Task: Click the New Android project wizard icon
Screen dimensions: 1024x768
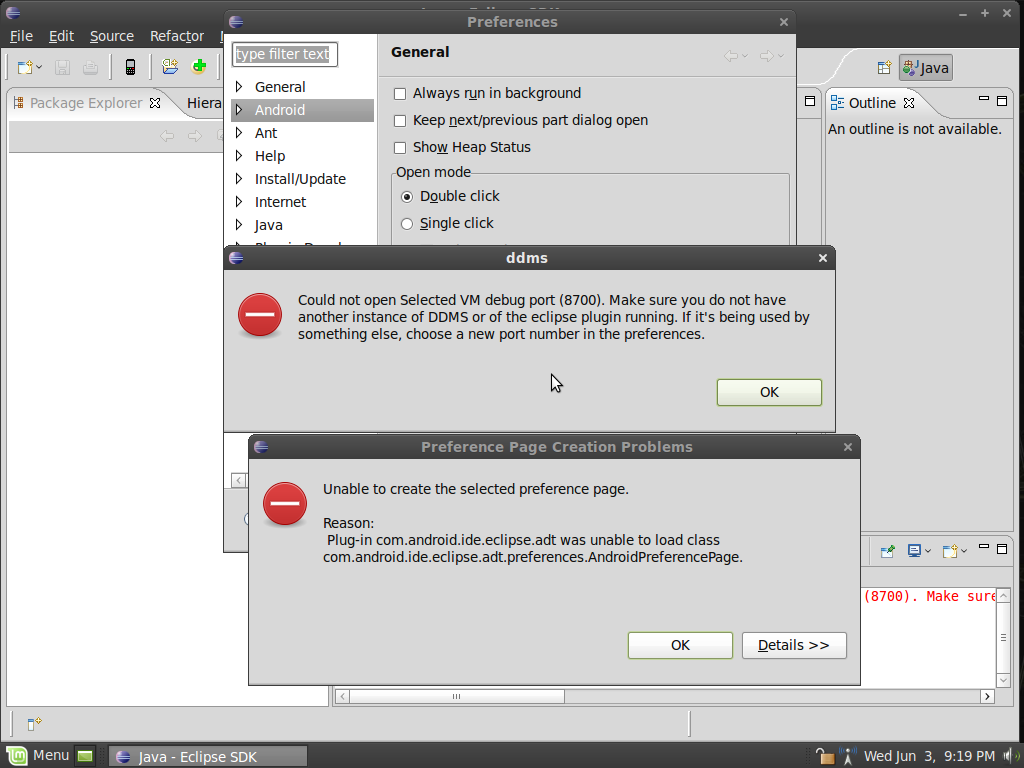Action: pos(170,67)
